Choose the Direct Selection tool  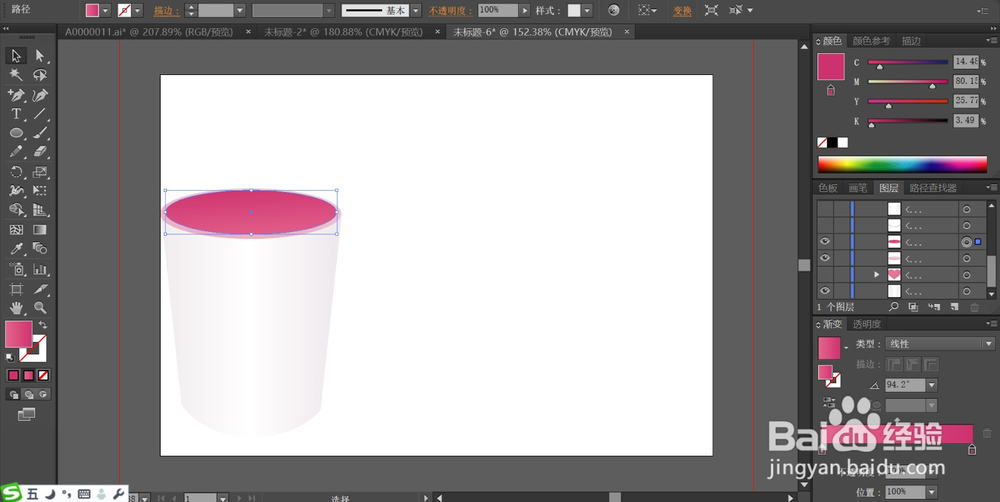tap(40, 56)
